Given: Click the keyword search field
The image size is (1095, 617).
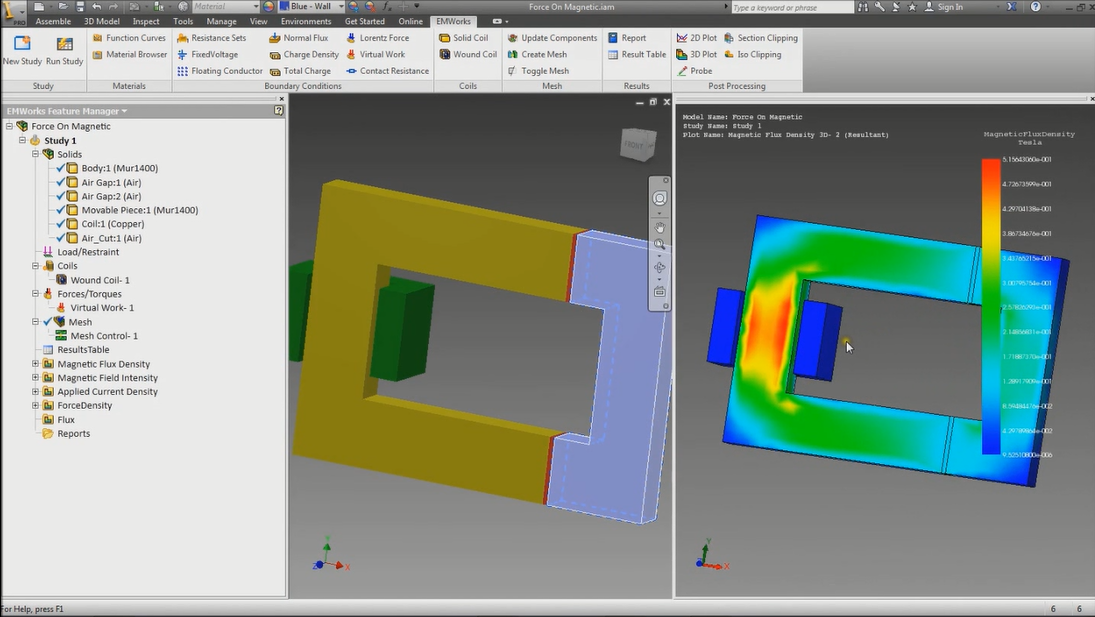Looking at the screenshot, I should point(792,7).
